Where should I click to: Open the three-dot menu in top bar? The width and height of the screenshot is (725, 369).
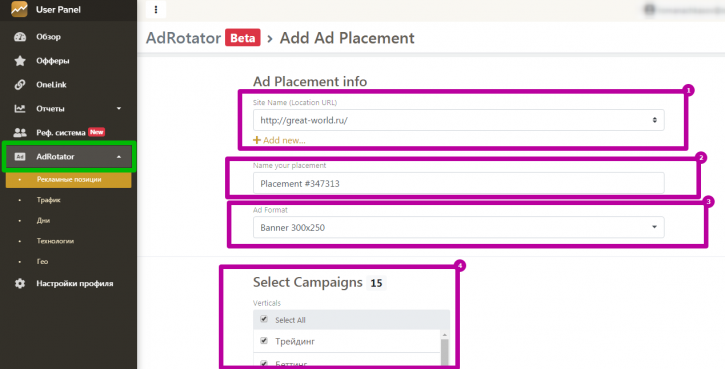(156, 9)
